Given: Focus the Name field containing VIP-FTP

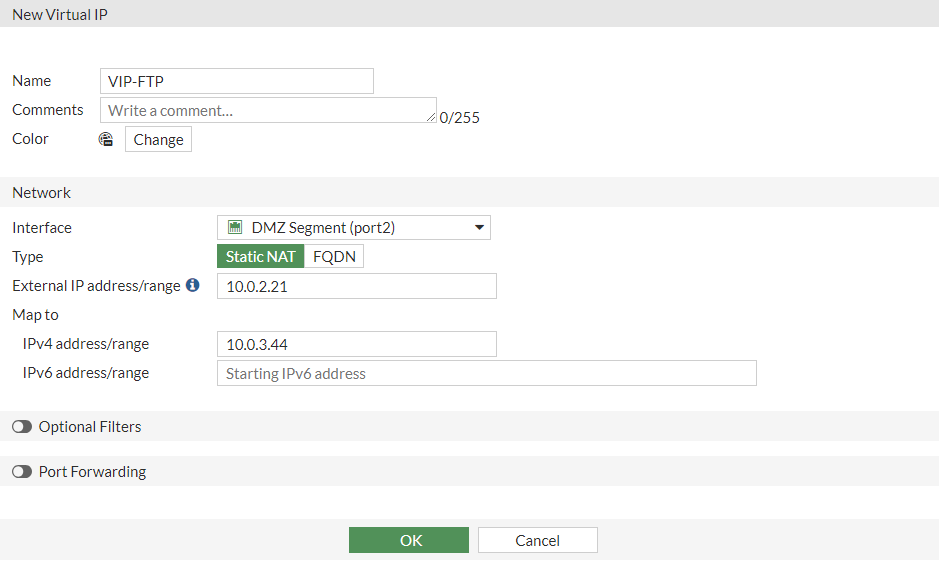Looking at the screenshot, I should 237,81.
